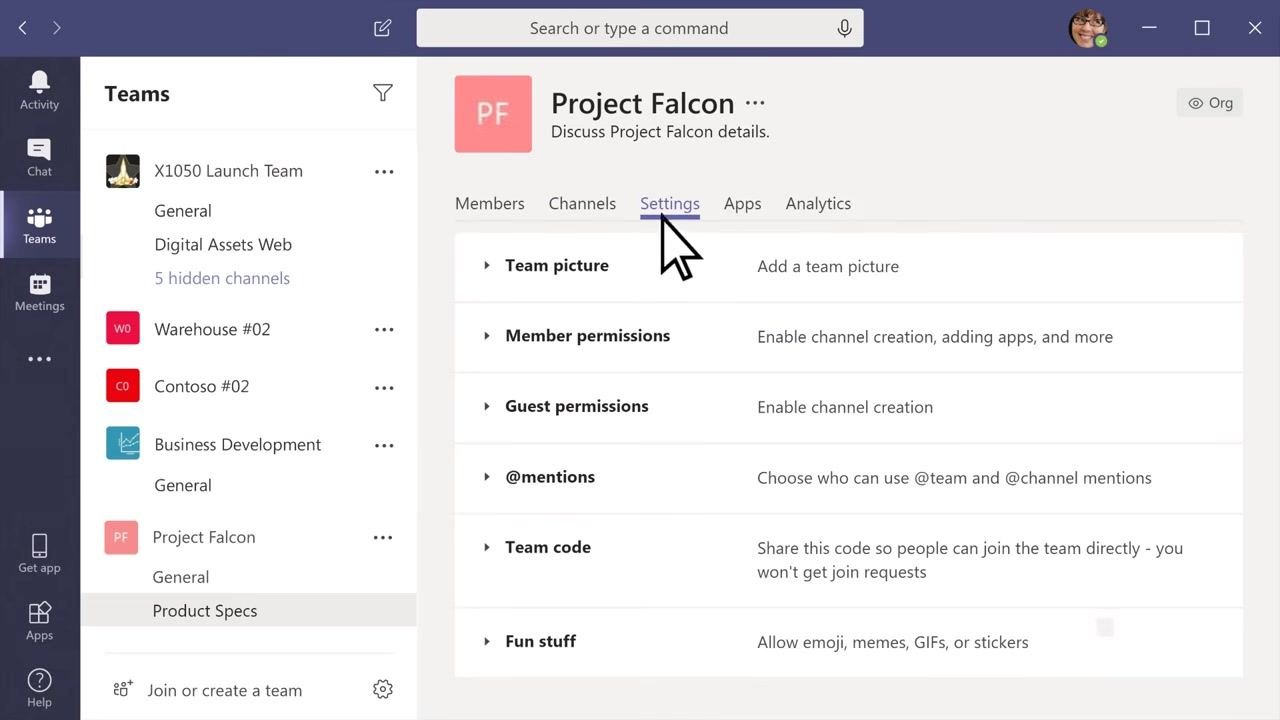
Task: Show the 5 hidden channels
Action: tap(222, 278)
